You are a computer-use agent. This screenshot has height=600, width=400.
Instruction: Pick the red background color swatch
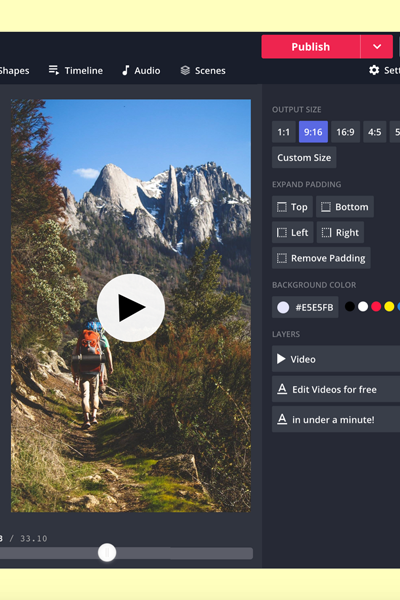tap(376, 307)
